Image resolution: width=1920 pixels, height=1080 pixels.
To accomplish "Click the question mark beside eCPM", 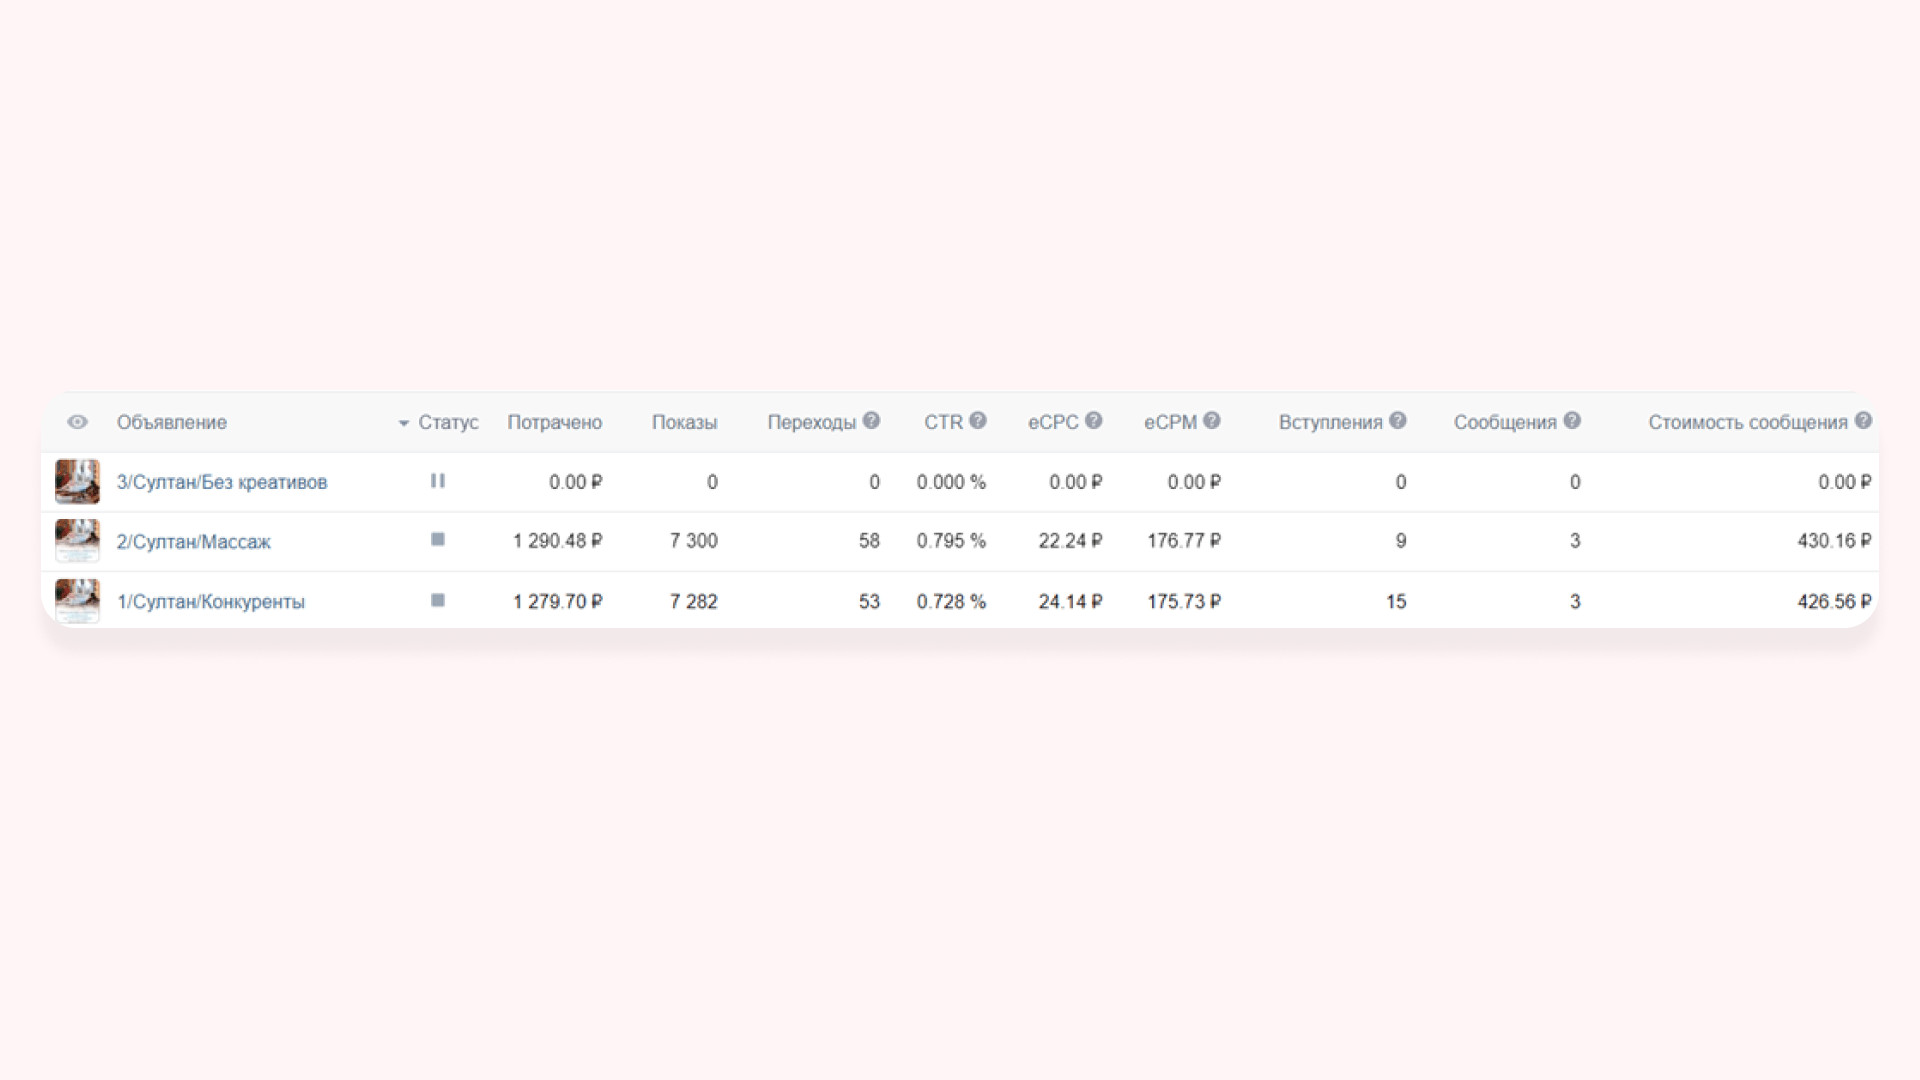I will tap(1212, 421).
